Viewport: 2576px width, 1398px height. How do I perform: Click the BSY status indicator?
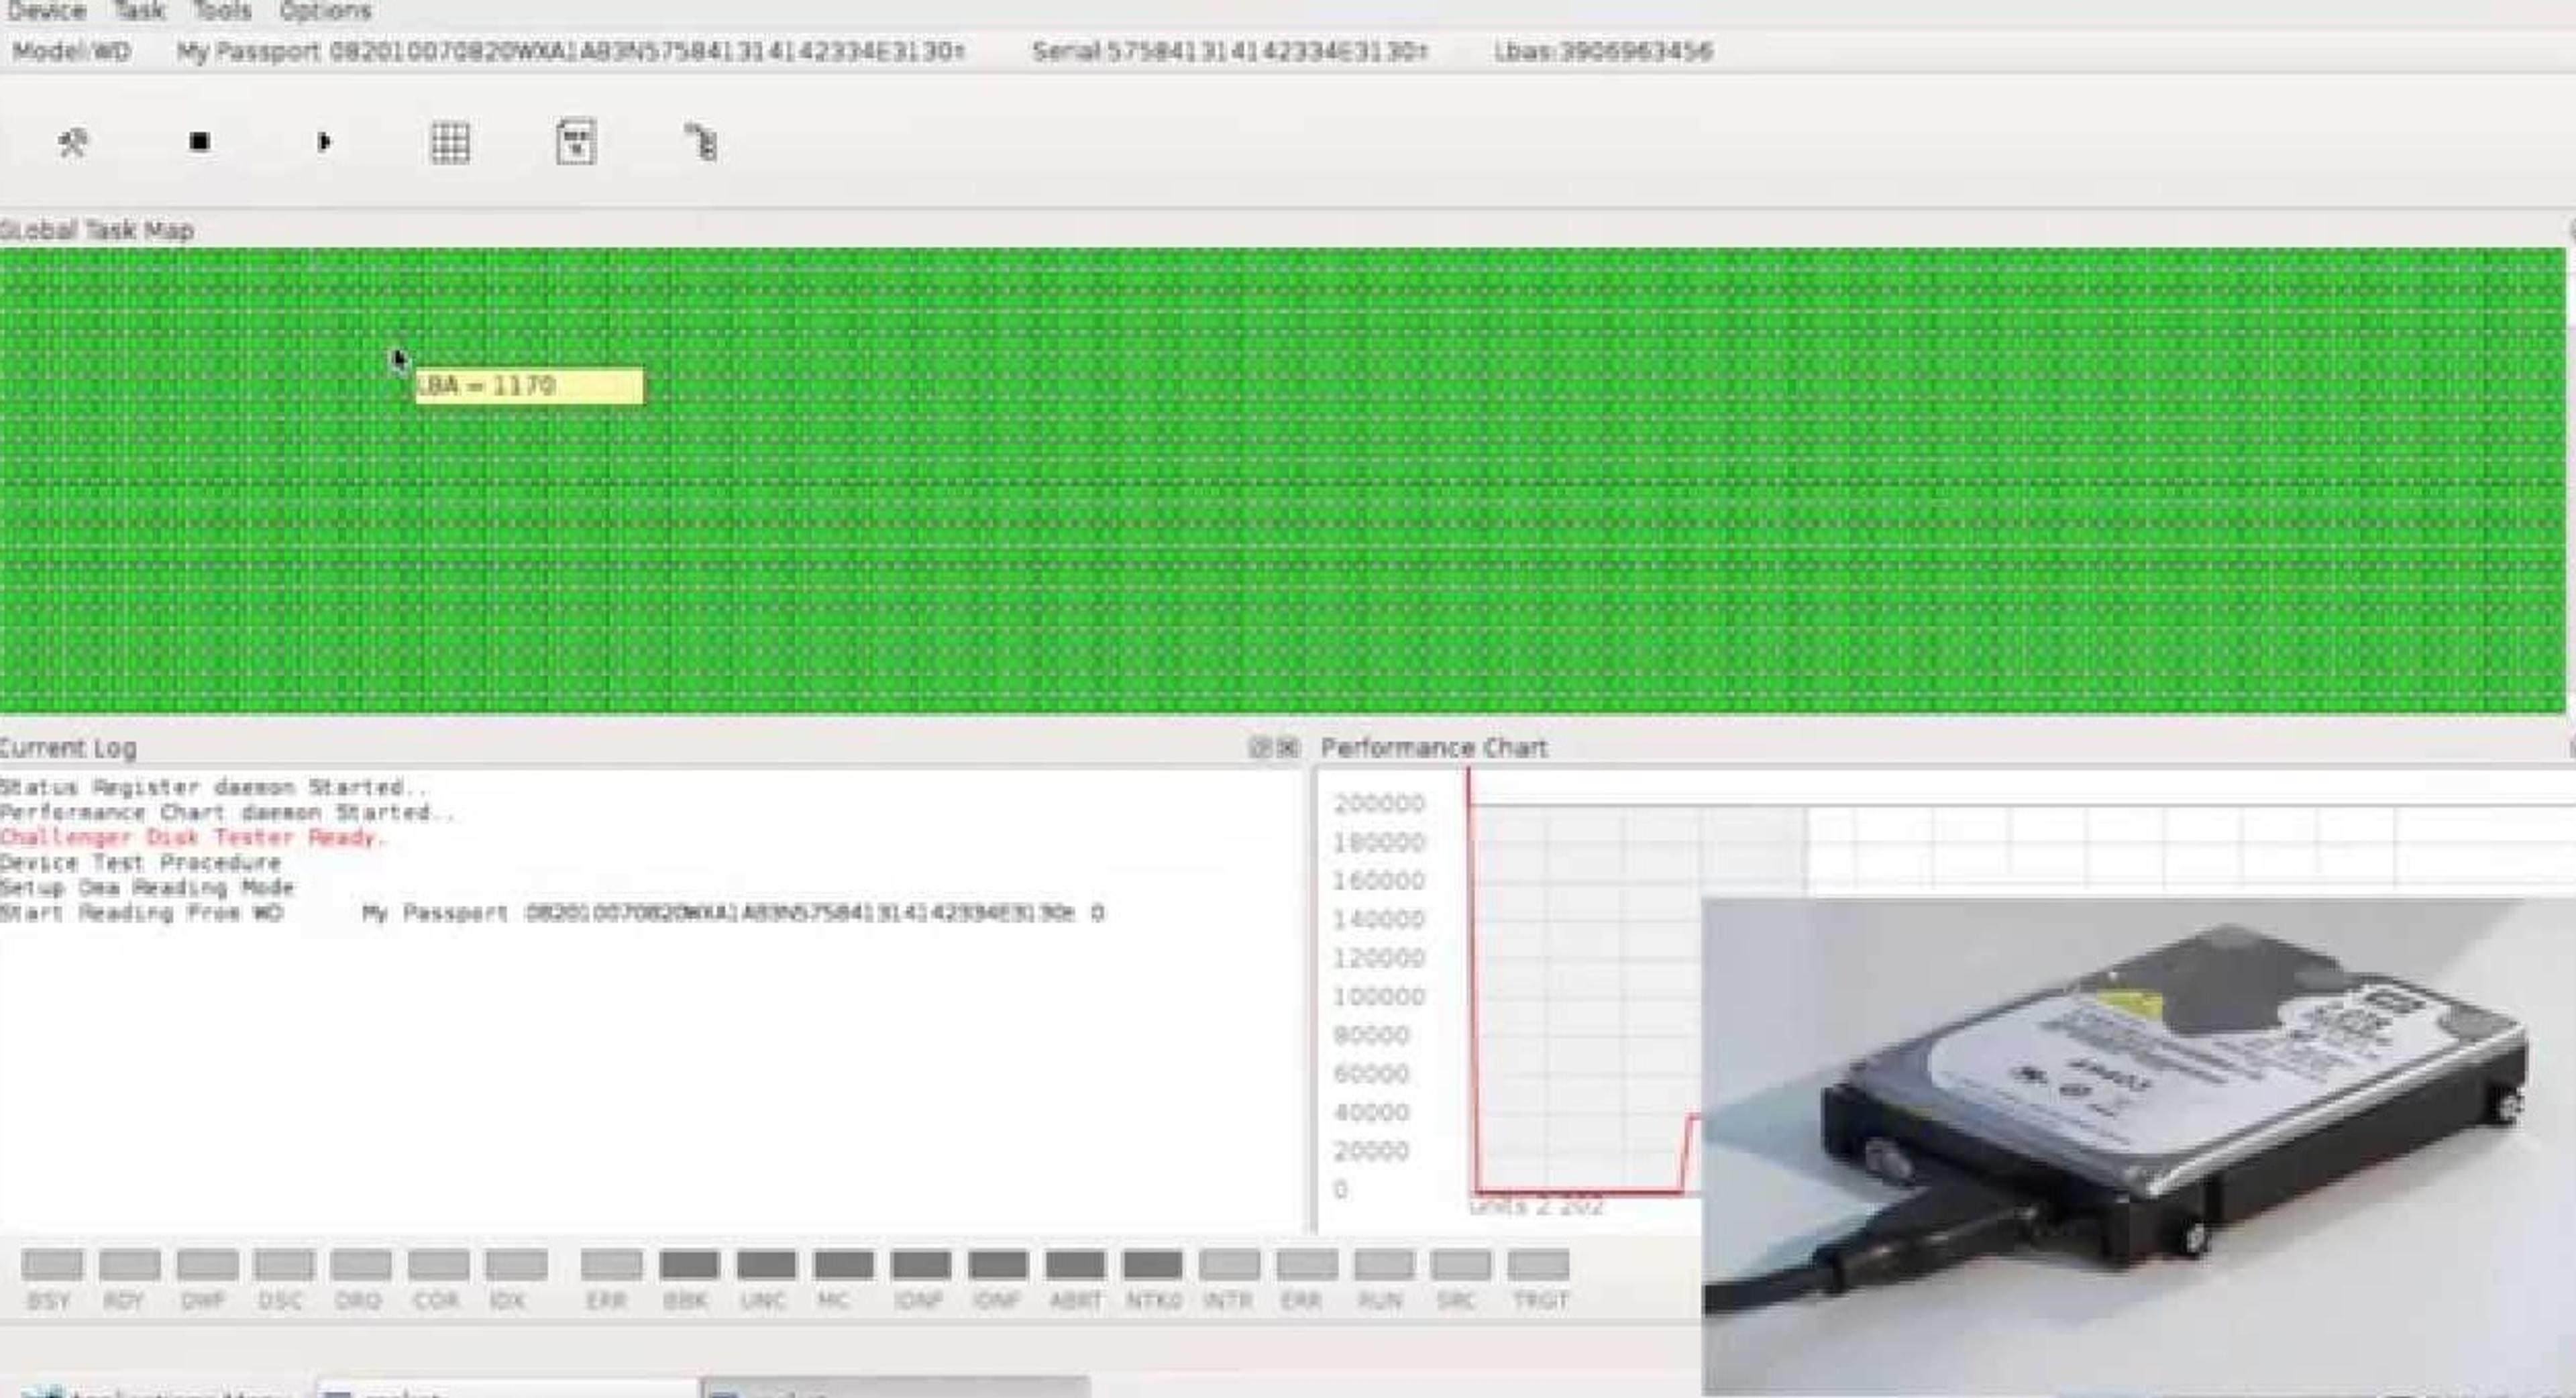click(52, 1265)
